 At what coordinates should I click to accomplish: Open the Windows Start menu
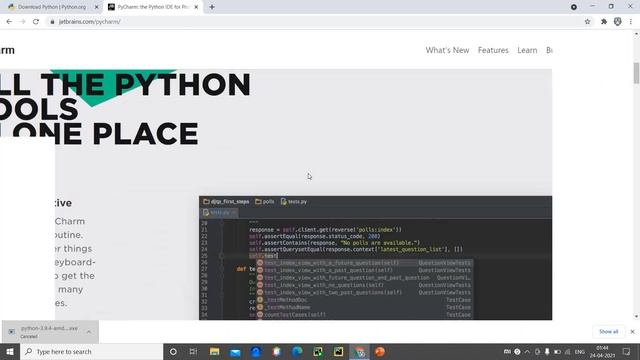pyautogui.click(x=10, y=351)
